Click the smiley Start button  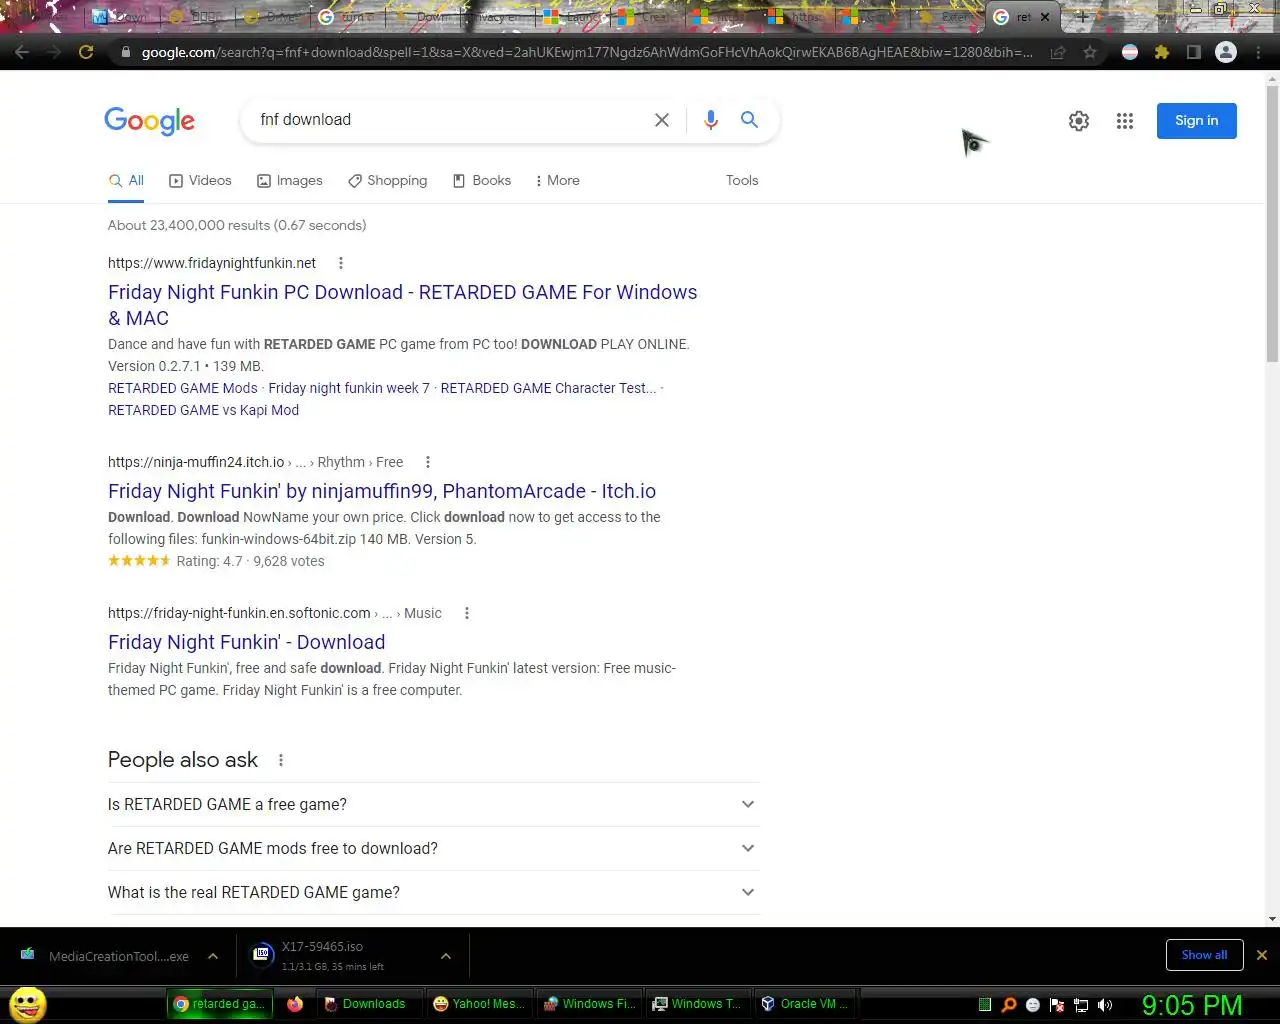click(x=28, y=1004)
